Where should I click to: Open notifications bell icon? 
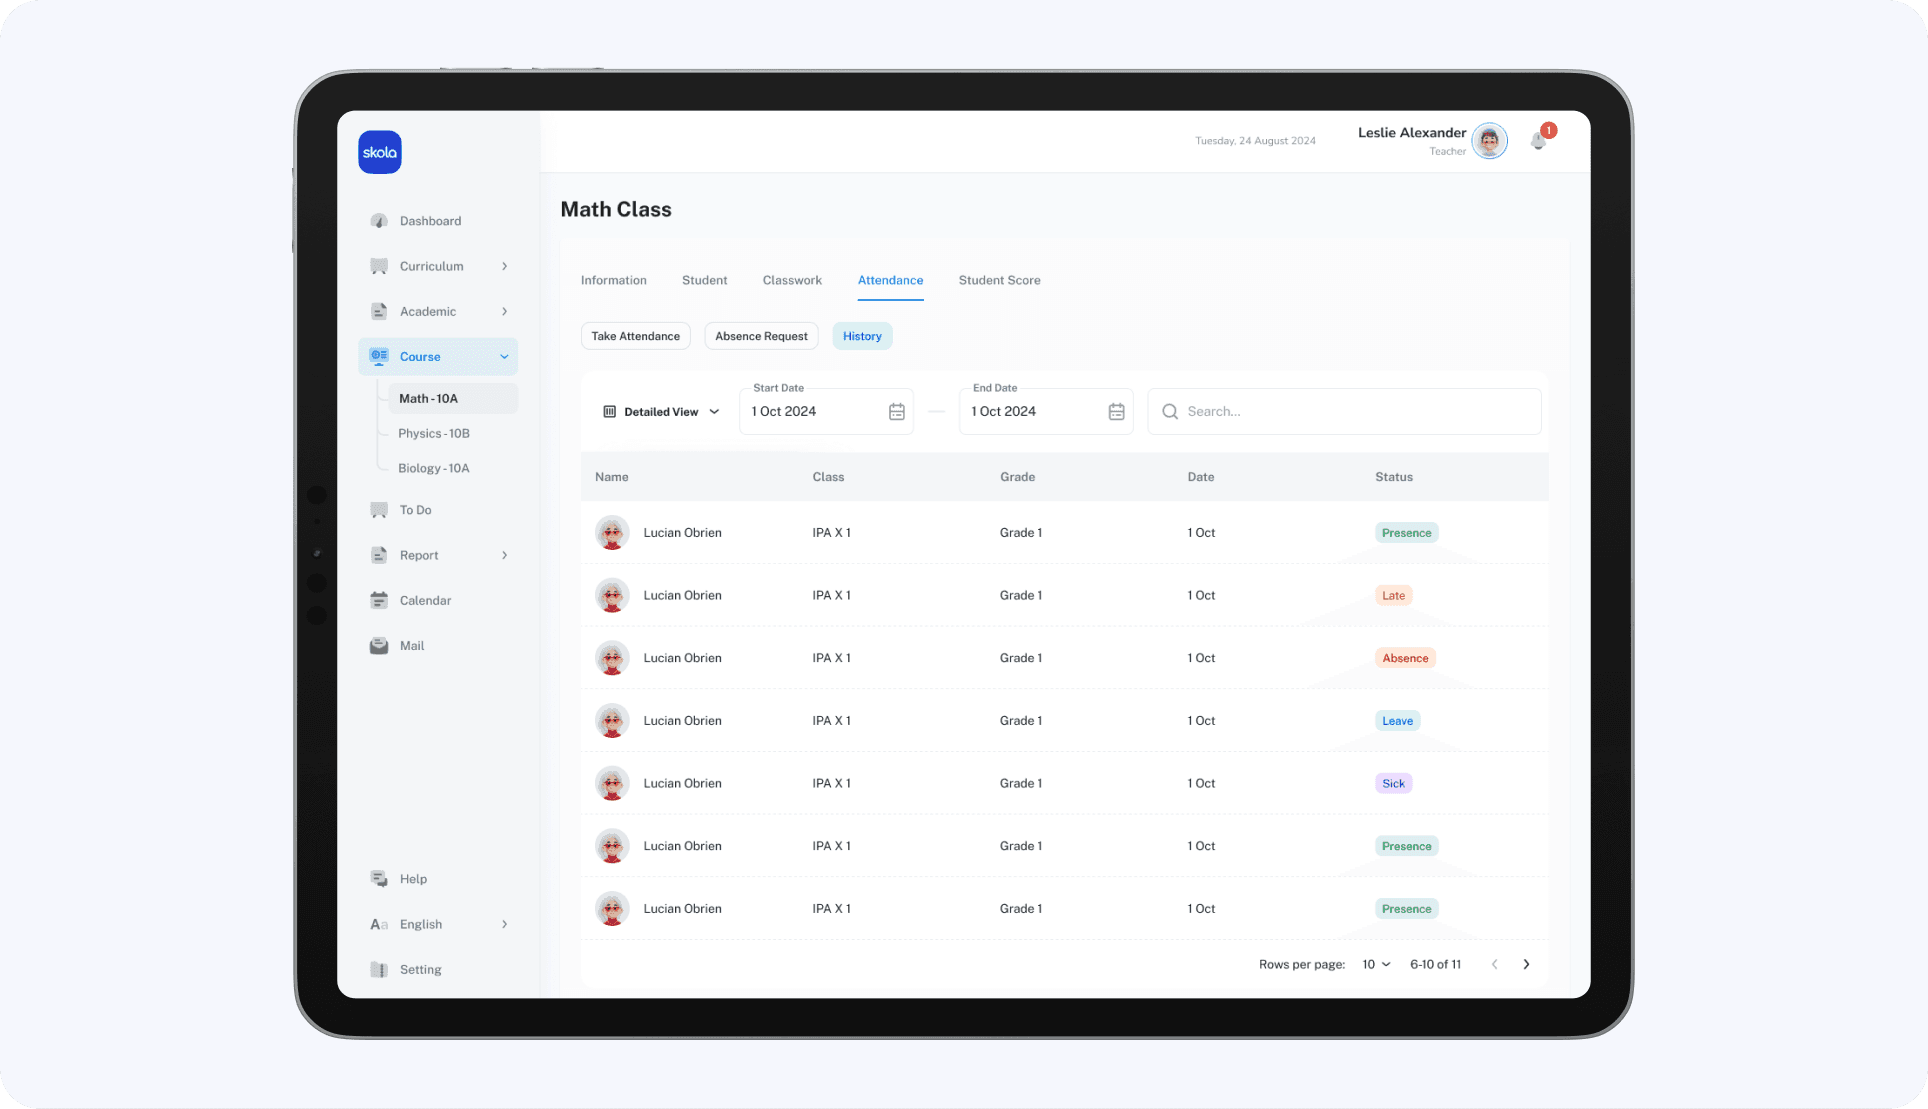click(x=1538, y=141)
